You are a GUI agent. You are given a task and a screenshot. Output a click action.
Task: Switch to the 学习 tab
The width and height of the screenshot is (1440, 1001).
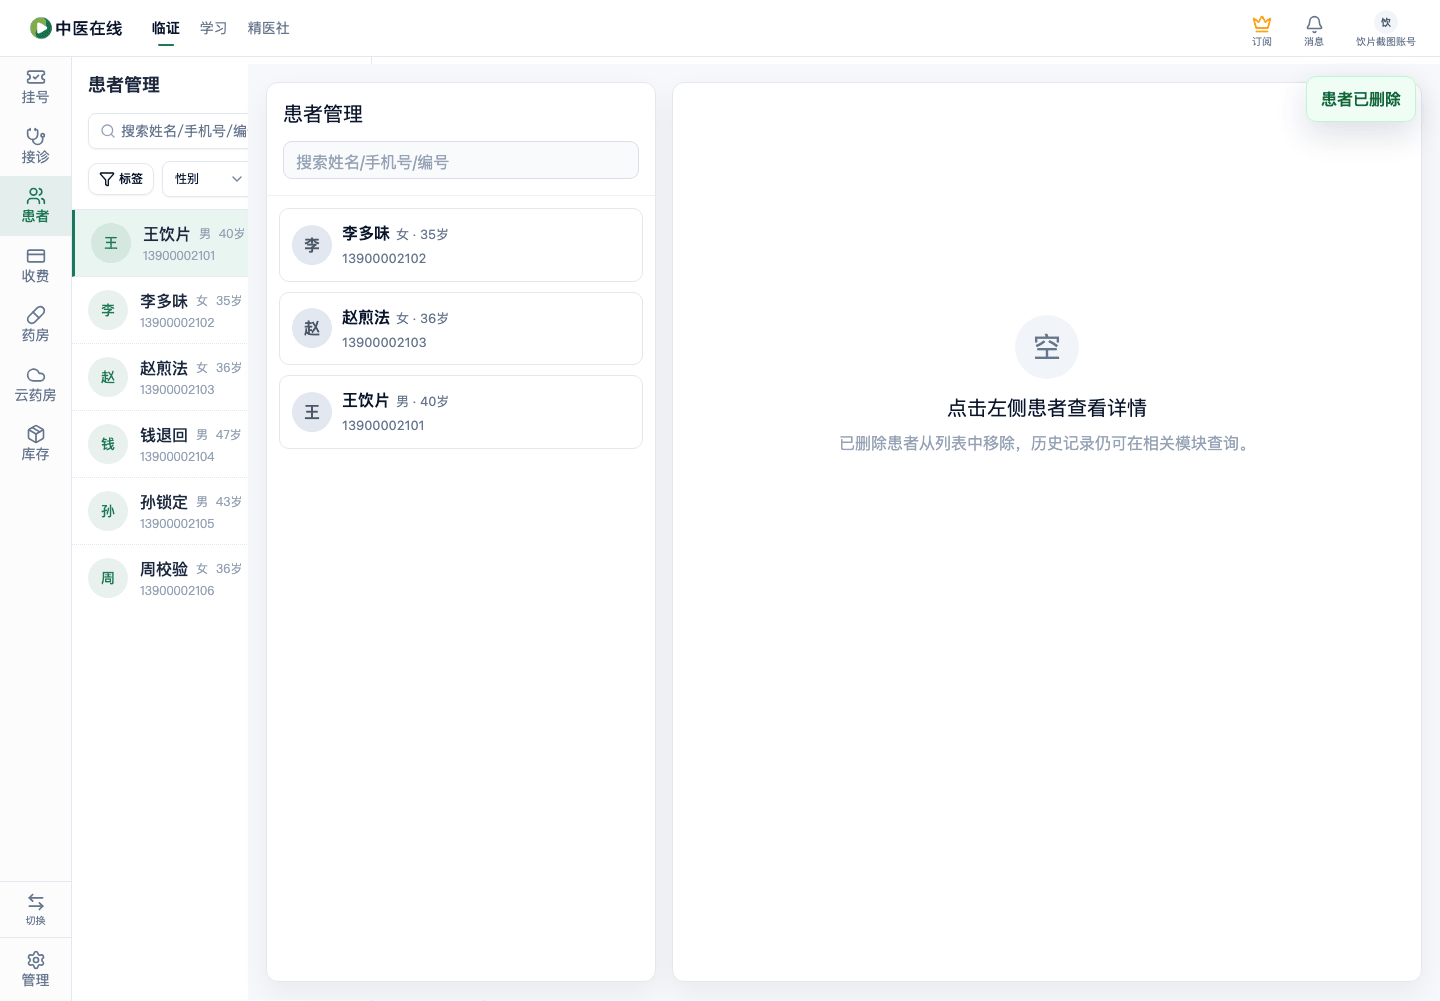[213, 28]
